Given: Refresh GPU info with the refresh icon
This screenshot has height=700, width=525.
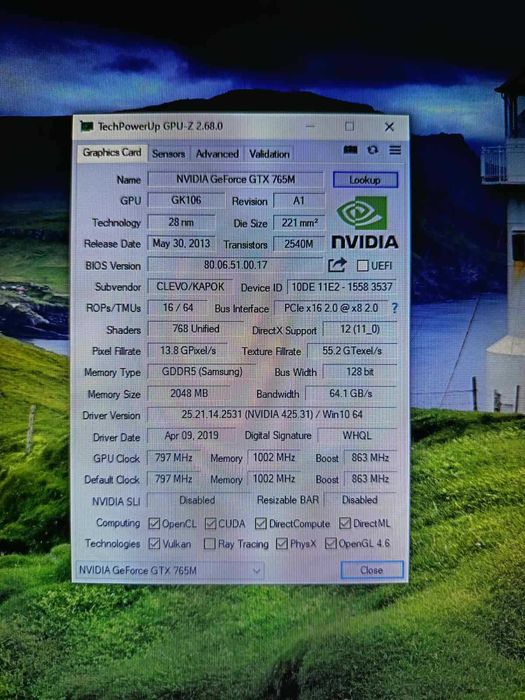Looking at the screenshot, I should (372, 150).
